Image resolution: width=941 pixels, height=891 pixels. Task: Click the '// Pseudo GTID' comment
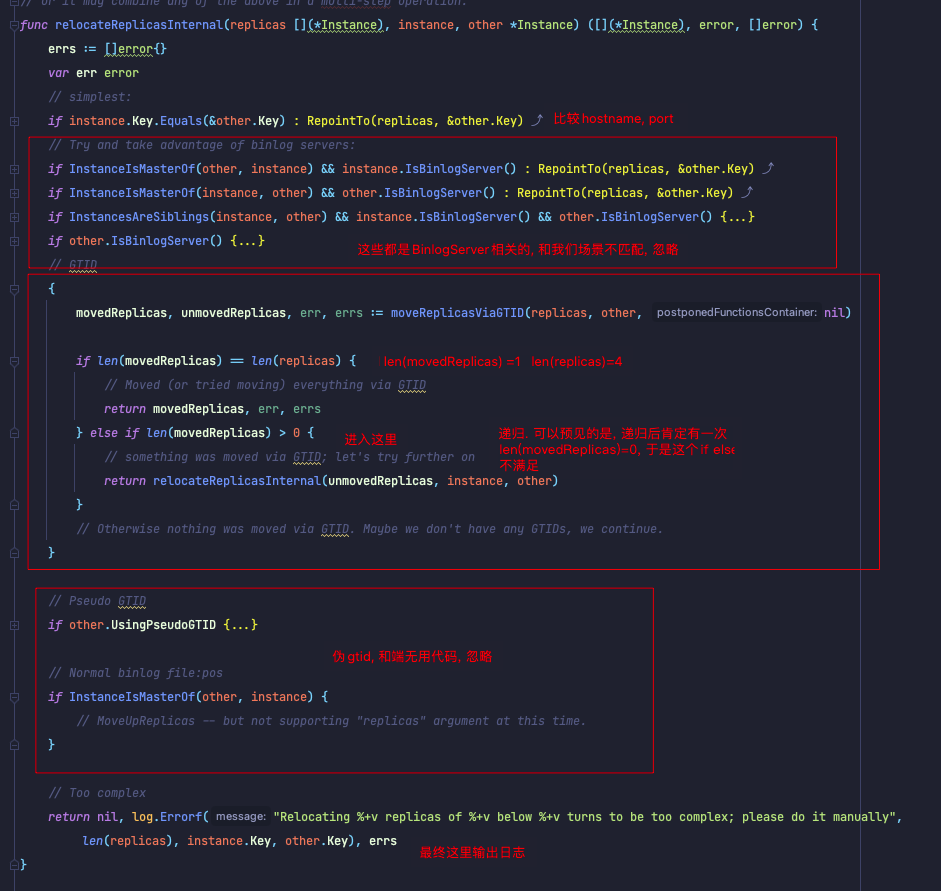tap(97, 601)
